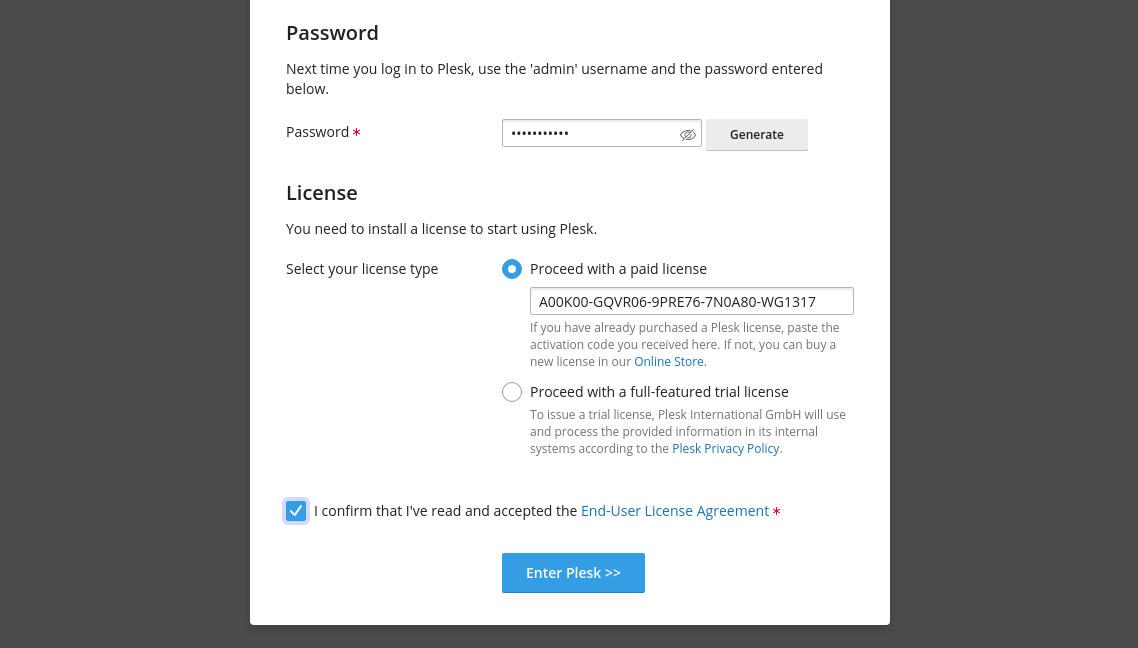
Task: Select the 'Proceed with a paid license' radio button
Action: point(512,269)
